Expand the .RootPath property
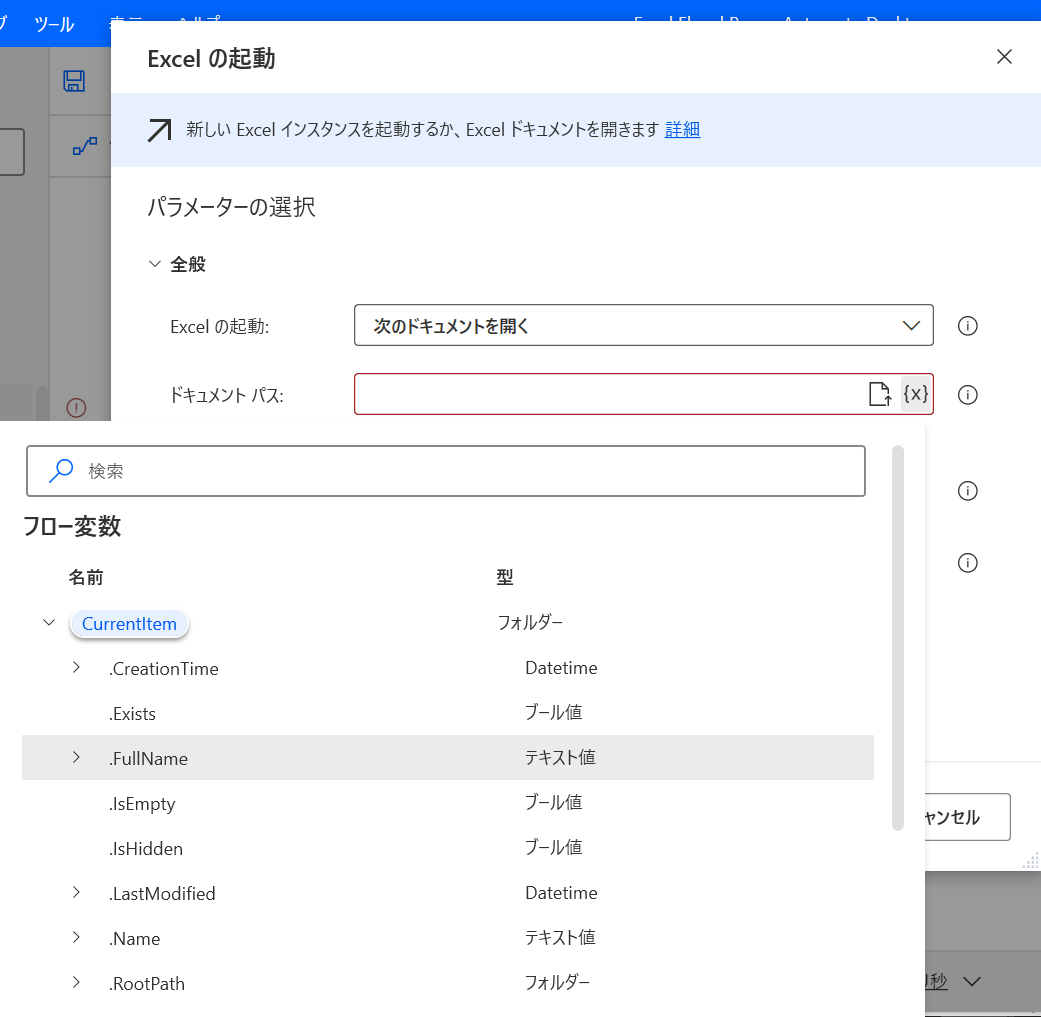This screenshot has width=1041, height=1017. [76, 982]
